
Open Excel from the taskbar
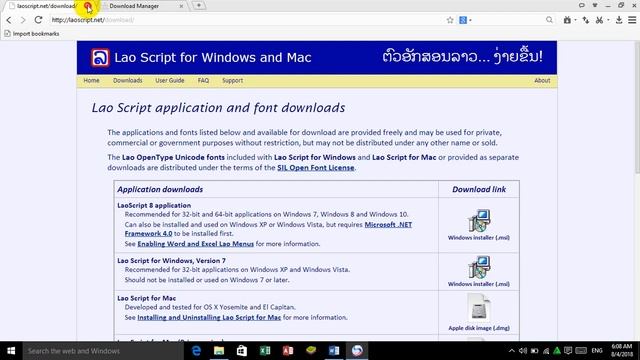(x=265, y=351)
